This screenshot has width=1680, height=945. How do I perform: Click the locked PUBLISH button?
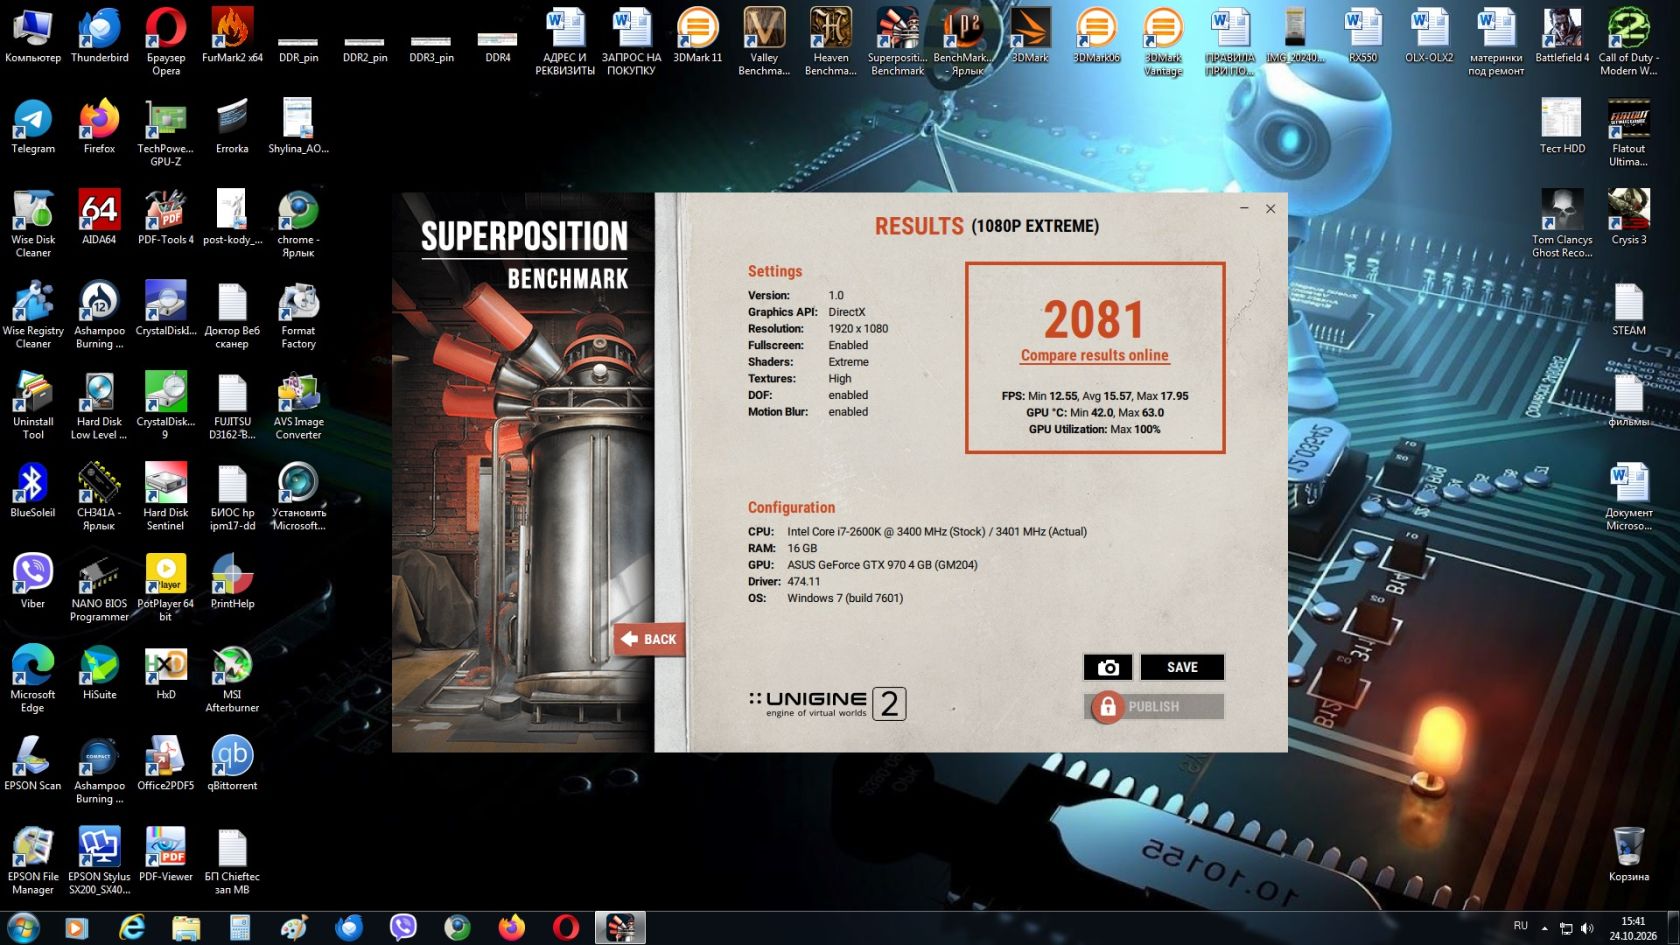coord(1154,707)
